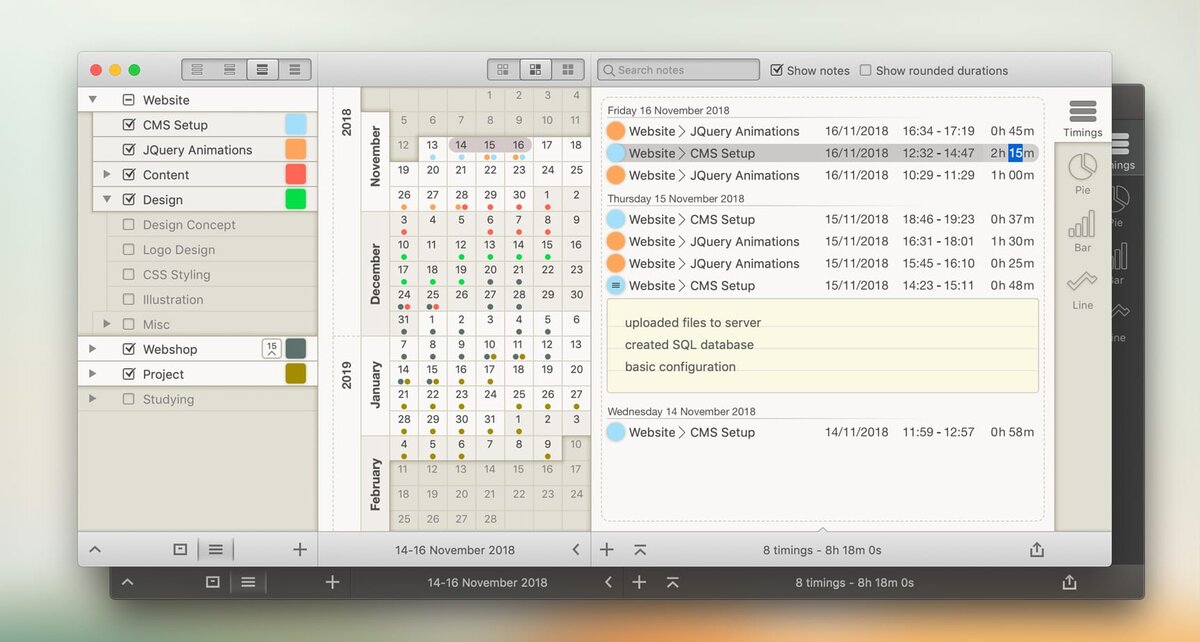Expand the Studying project
The width and height of the screenshot is (1200, 642).
point(93,399)
